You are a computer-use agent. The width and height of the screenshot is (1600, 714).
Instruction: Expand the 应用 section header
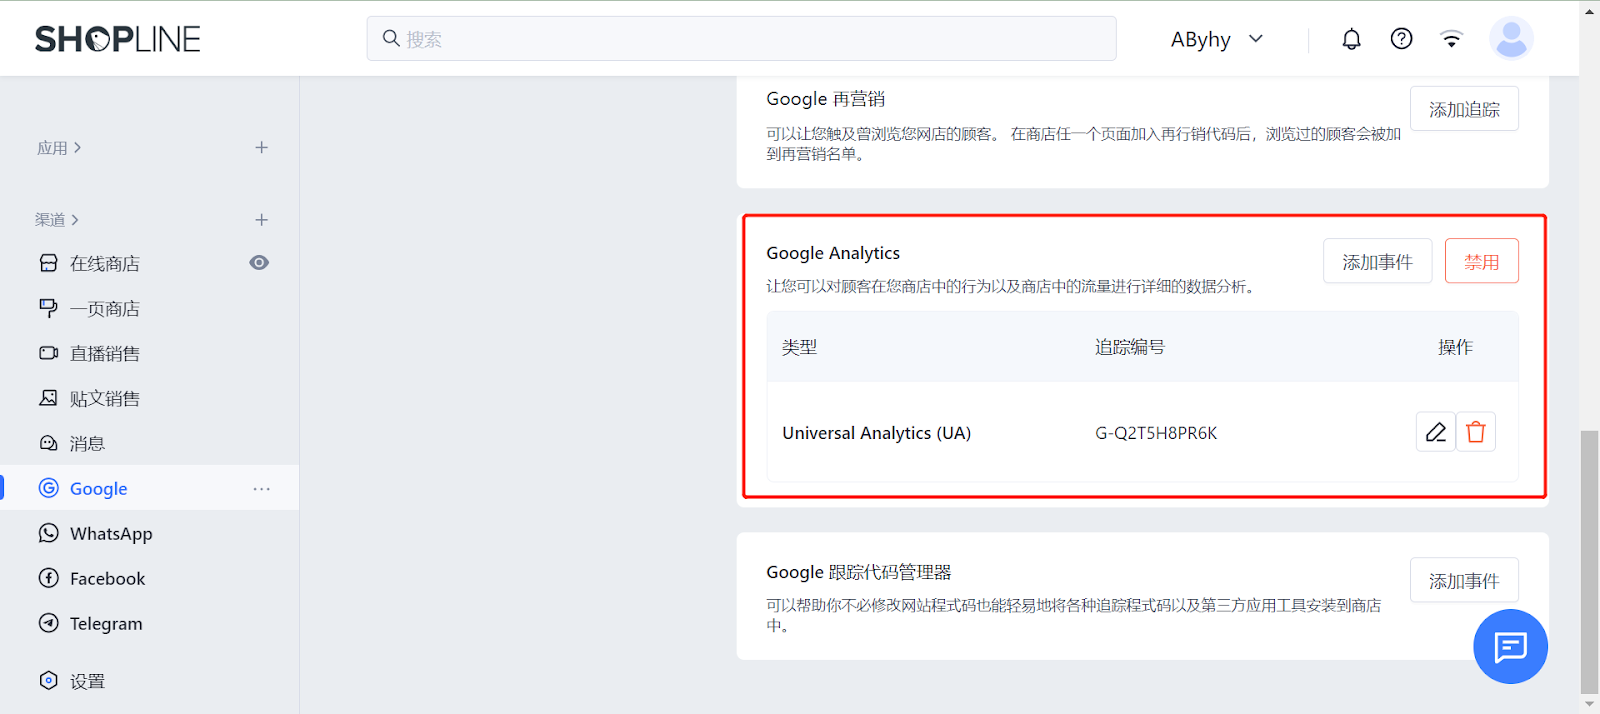pos(59,148)
